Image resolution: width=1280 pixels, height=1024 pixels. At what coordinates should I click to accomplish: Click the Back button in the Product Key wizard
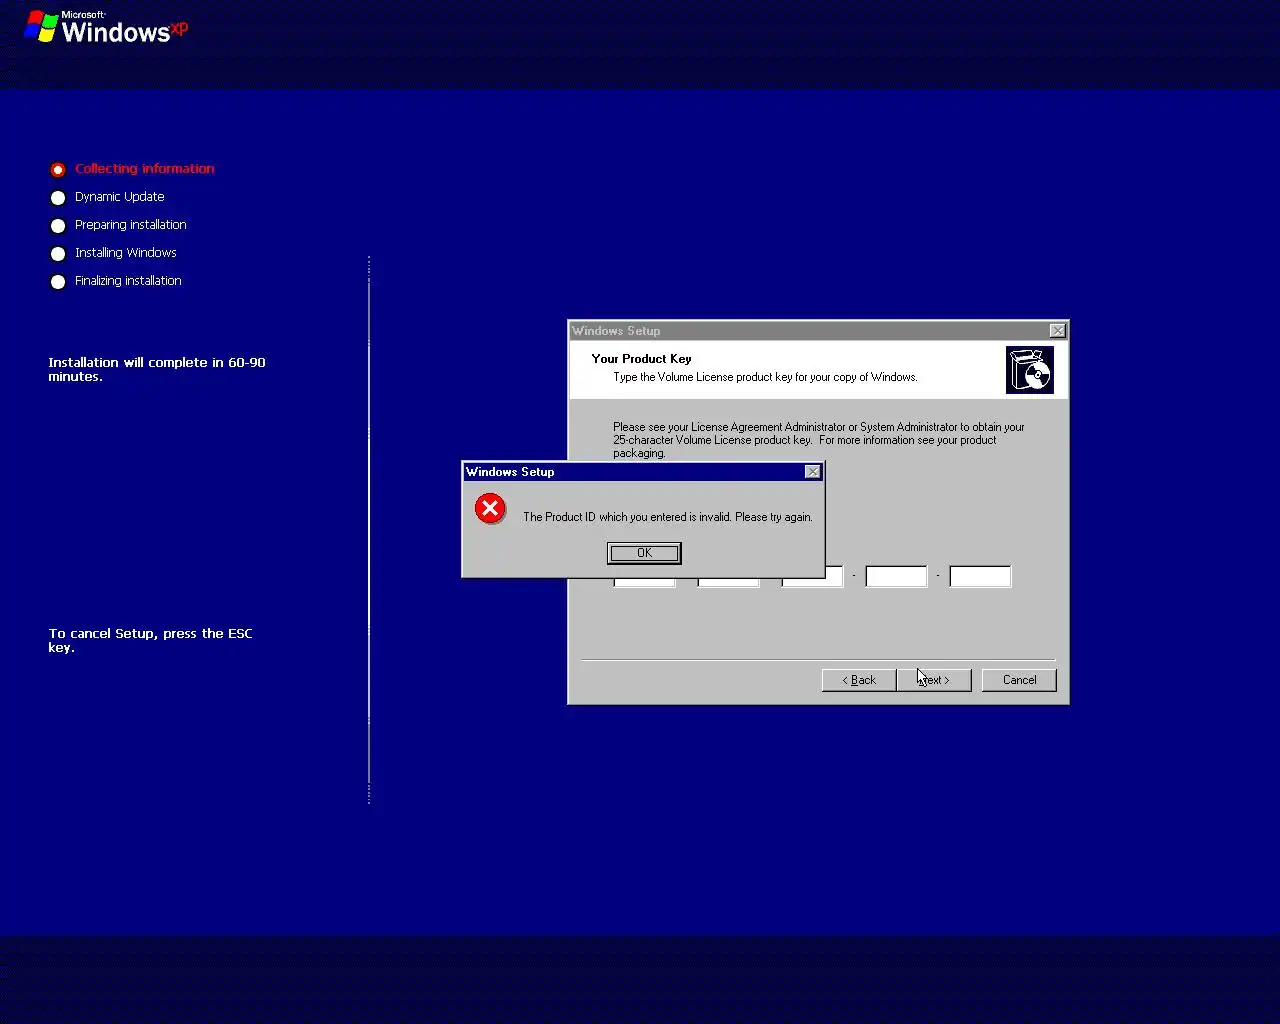coord(859,680)
